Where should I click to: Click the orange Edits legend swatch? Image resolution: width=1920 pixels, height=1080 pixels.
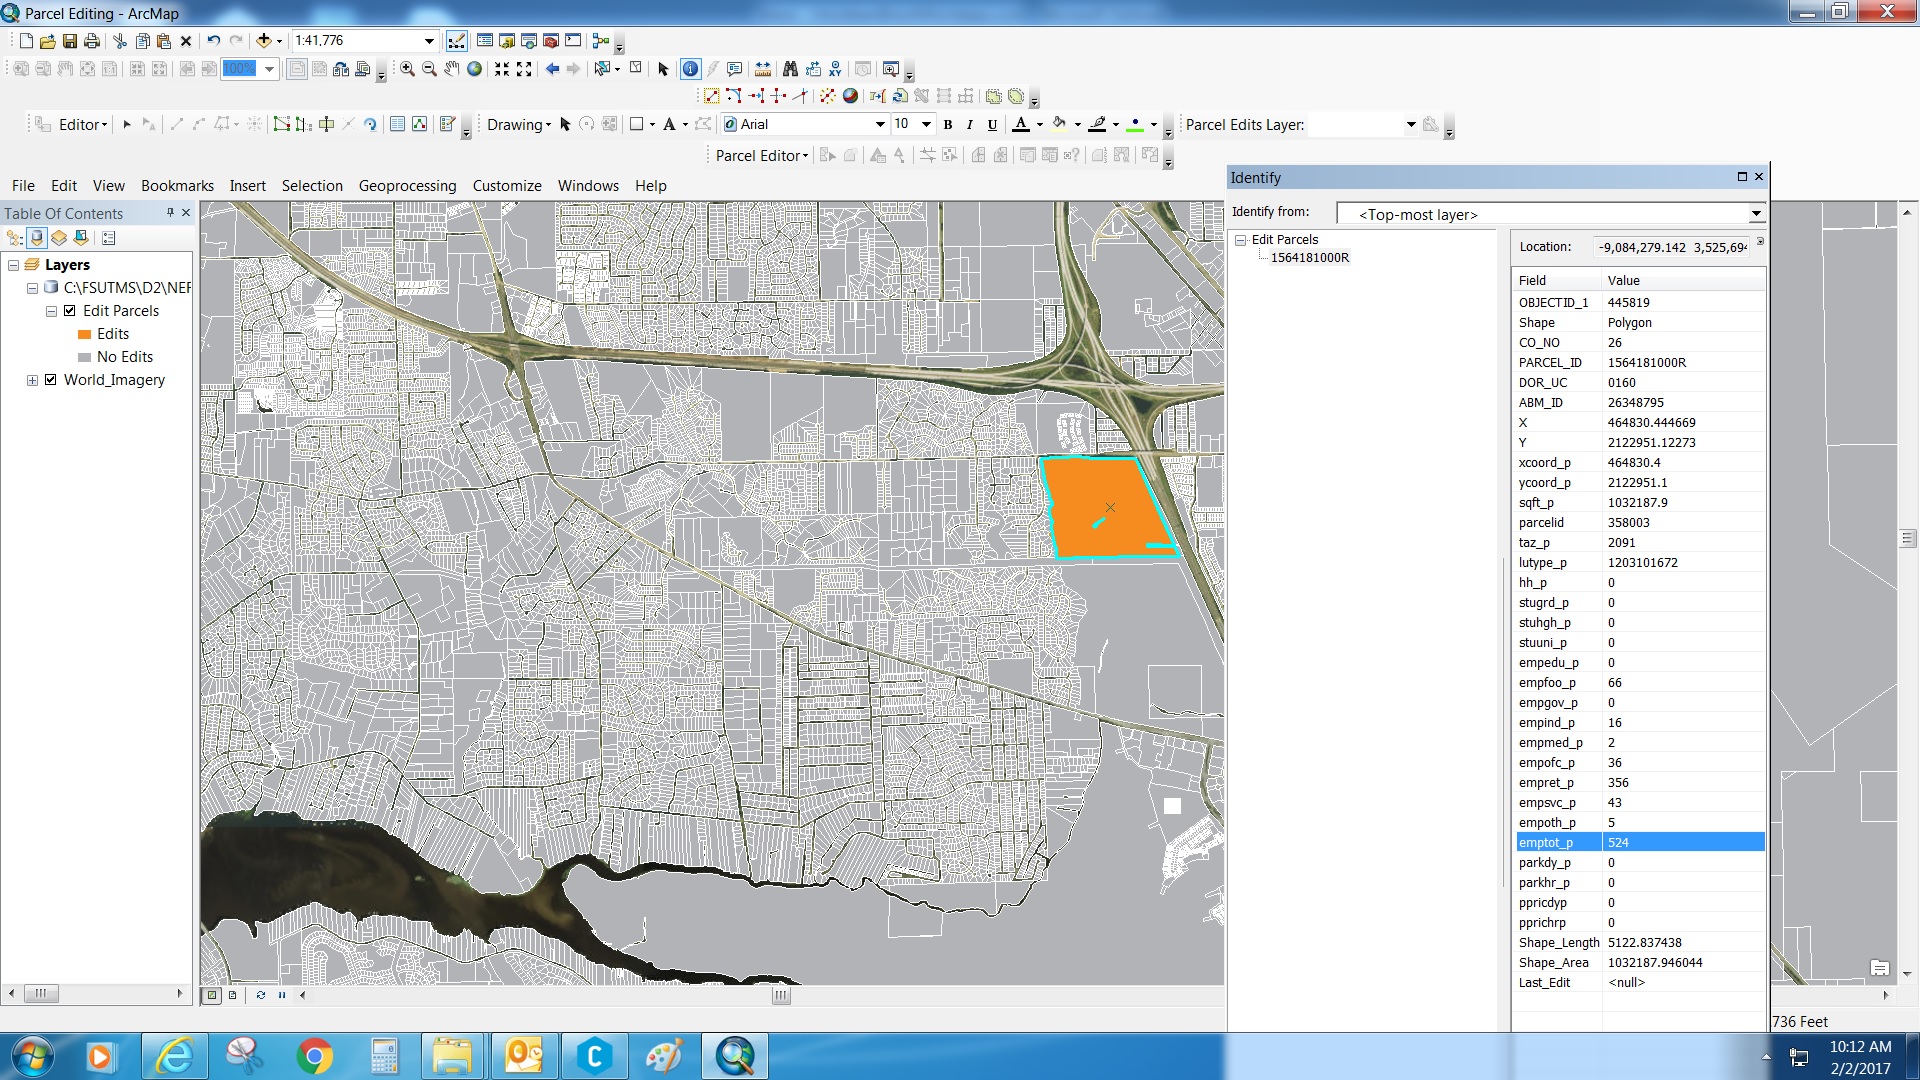pos(85,334)
